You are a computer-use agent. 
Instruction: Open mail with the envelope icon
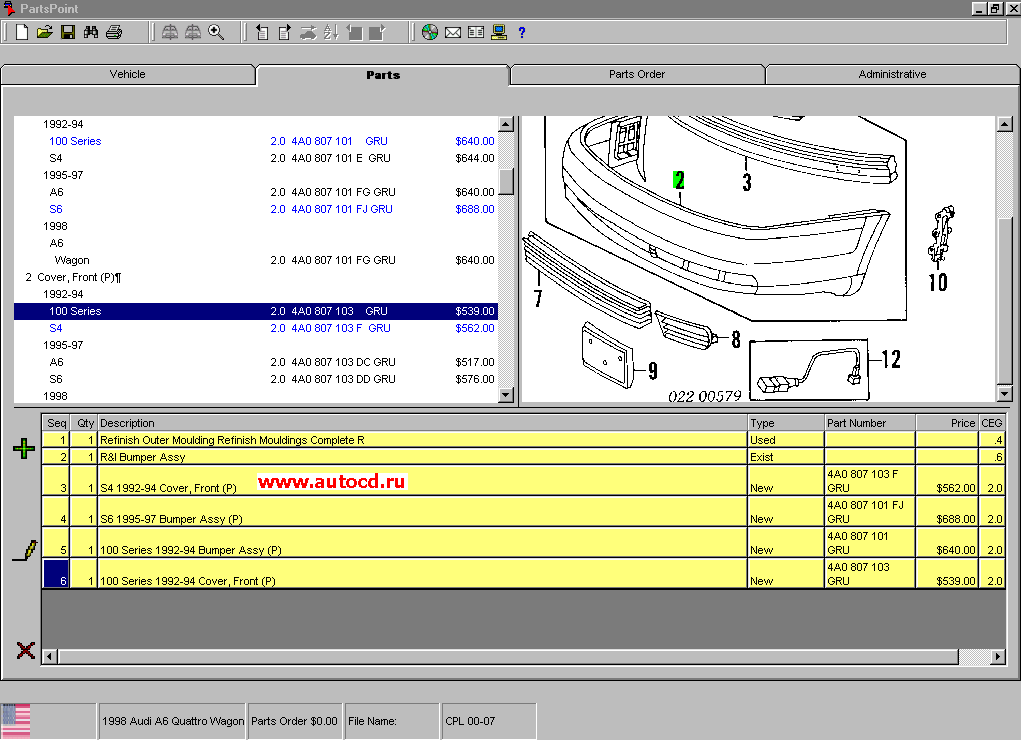pyautogui.click(x=453, y=32)
